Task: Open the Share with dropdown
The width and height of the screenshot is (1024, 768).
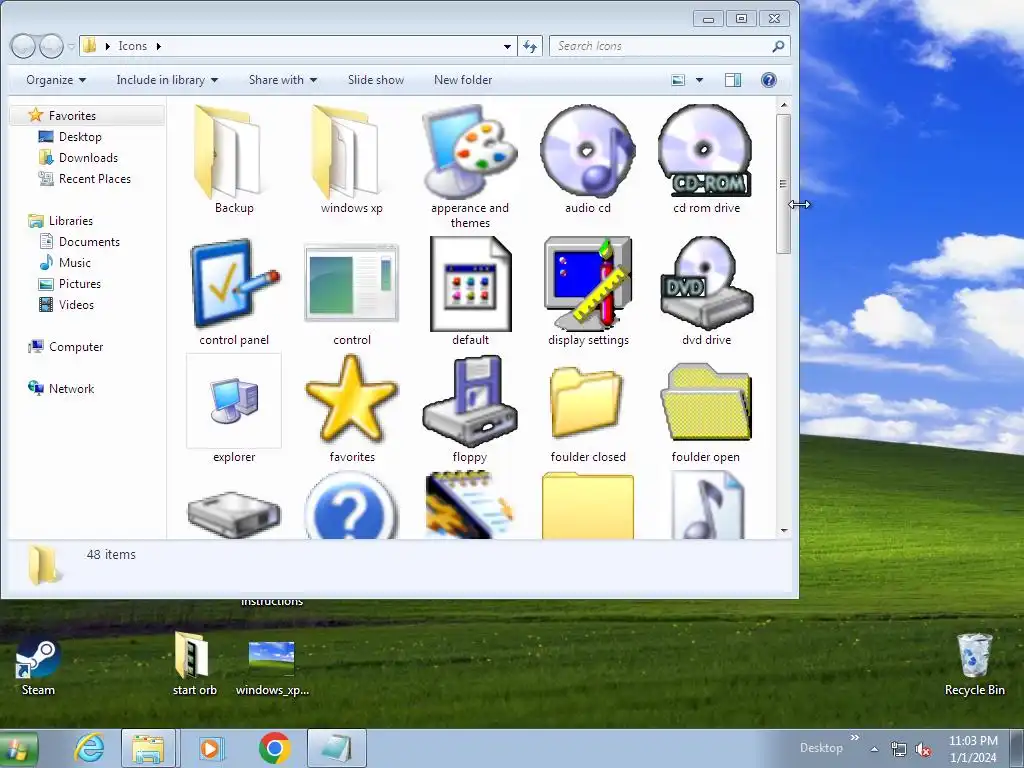Action: click(x=283, y=80)
